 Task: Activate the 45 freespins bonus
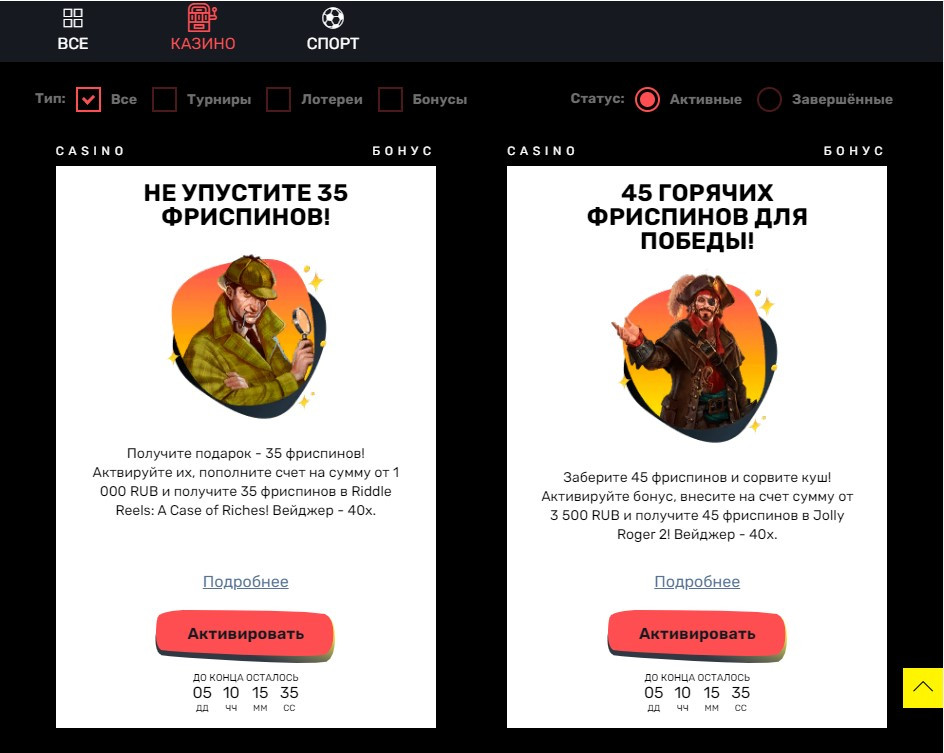click(x=697, y=635)
